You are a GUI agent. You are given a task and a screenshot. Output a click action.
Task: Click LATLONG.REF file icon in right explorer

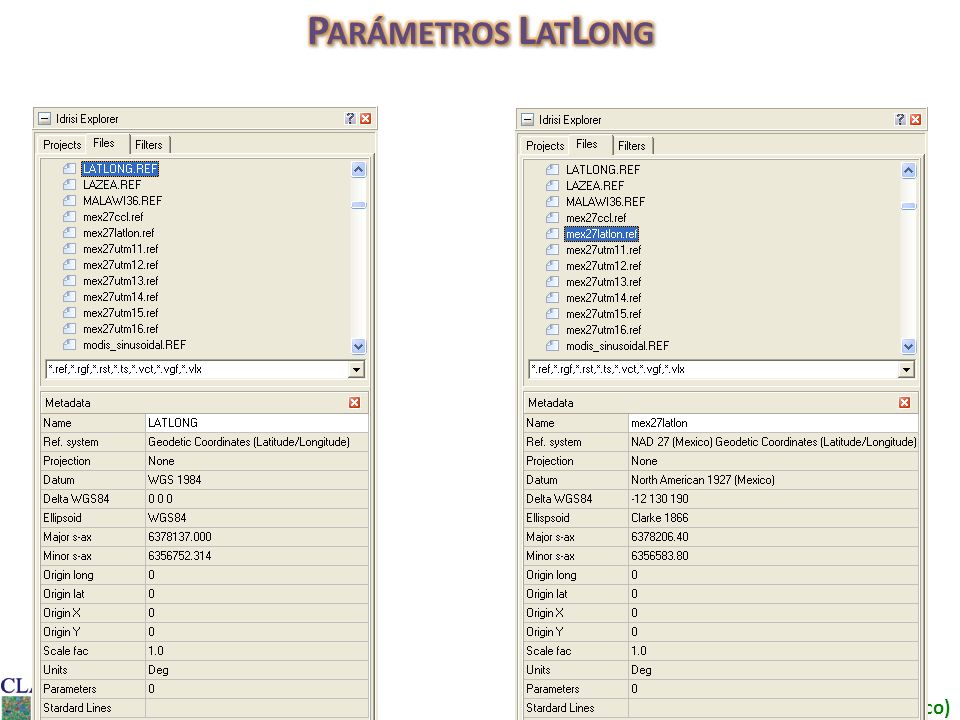tap(552, 170)
